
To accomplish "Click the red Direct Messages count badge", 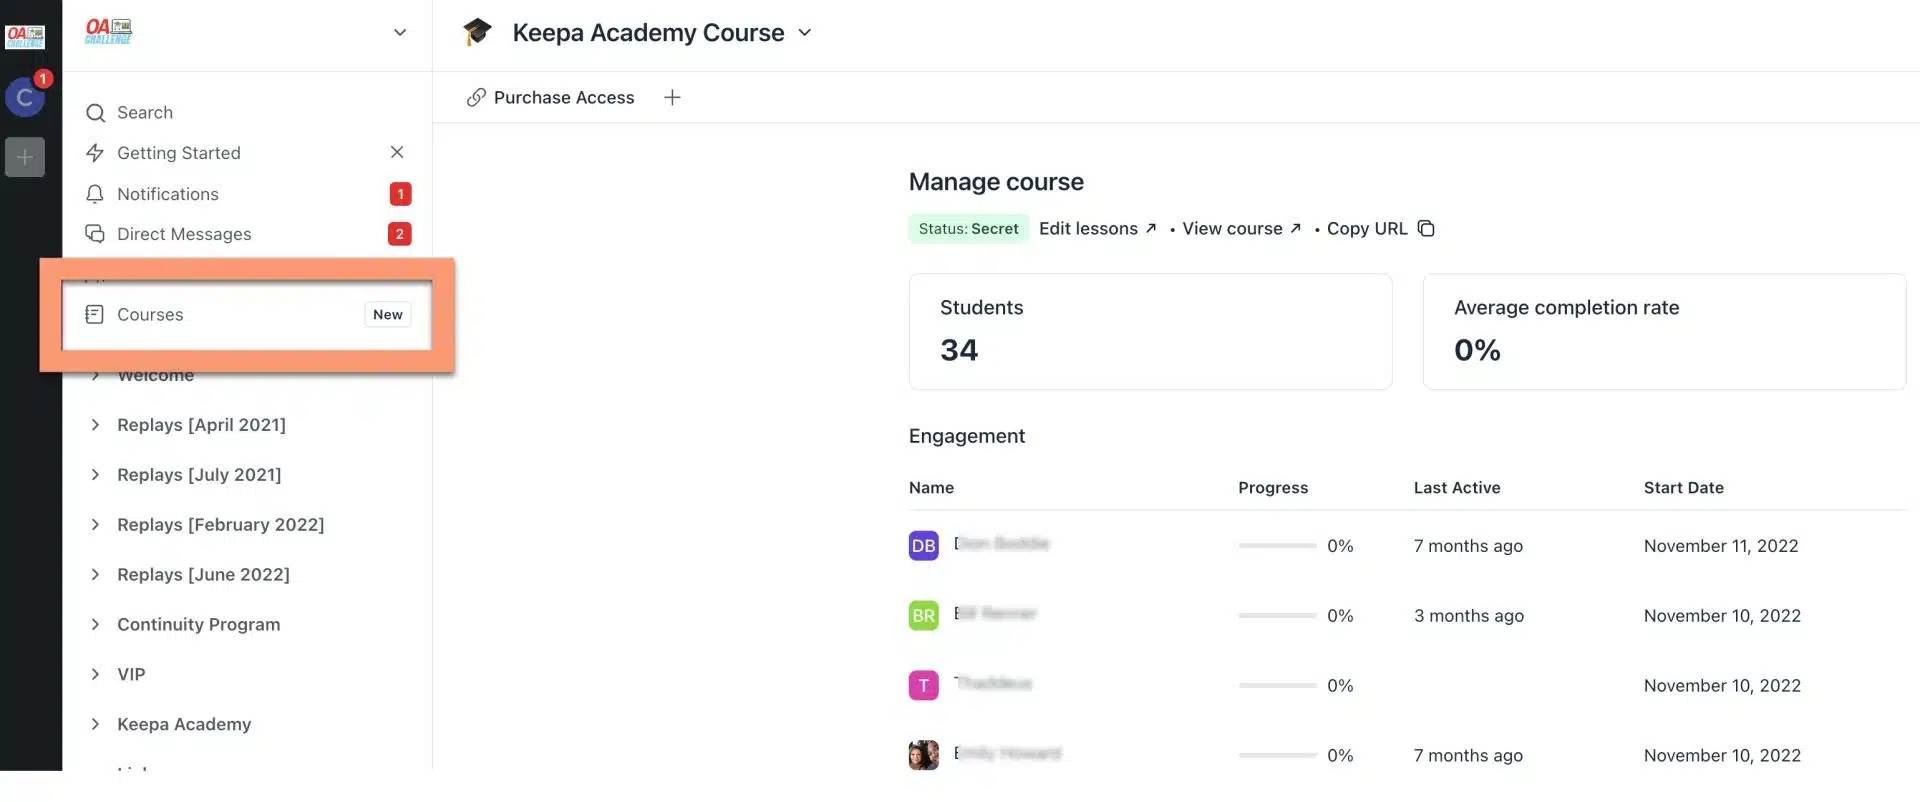I will (x=400, y=234).
